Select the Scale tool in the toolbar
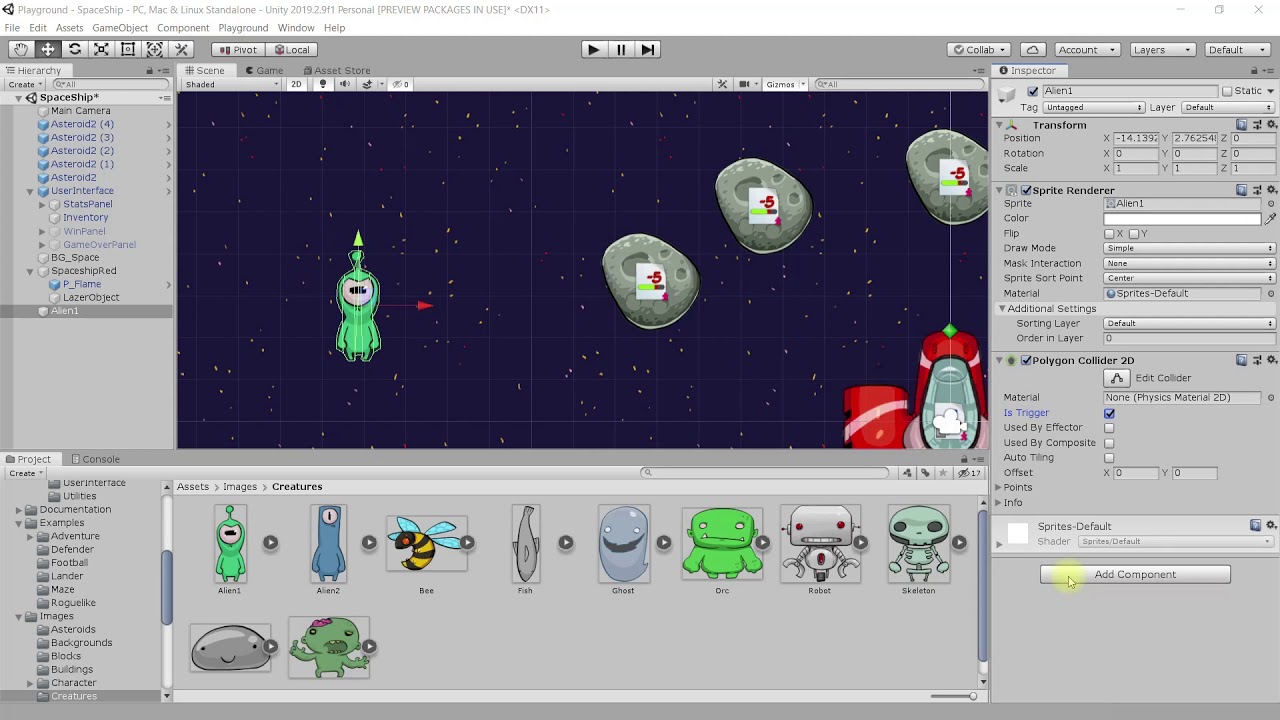1280x720 pixels. tap(101, 49)
